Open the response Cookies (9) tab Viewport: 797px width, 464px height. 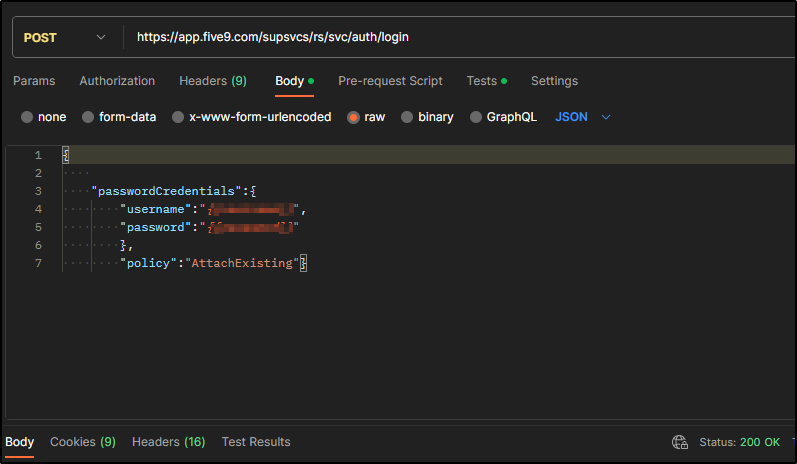pyautogui.click(x=83, y=442)
